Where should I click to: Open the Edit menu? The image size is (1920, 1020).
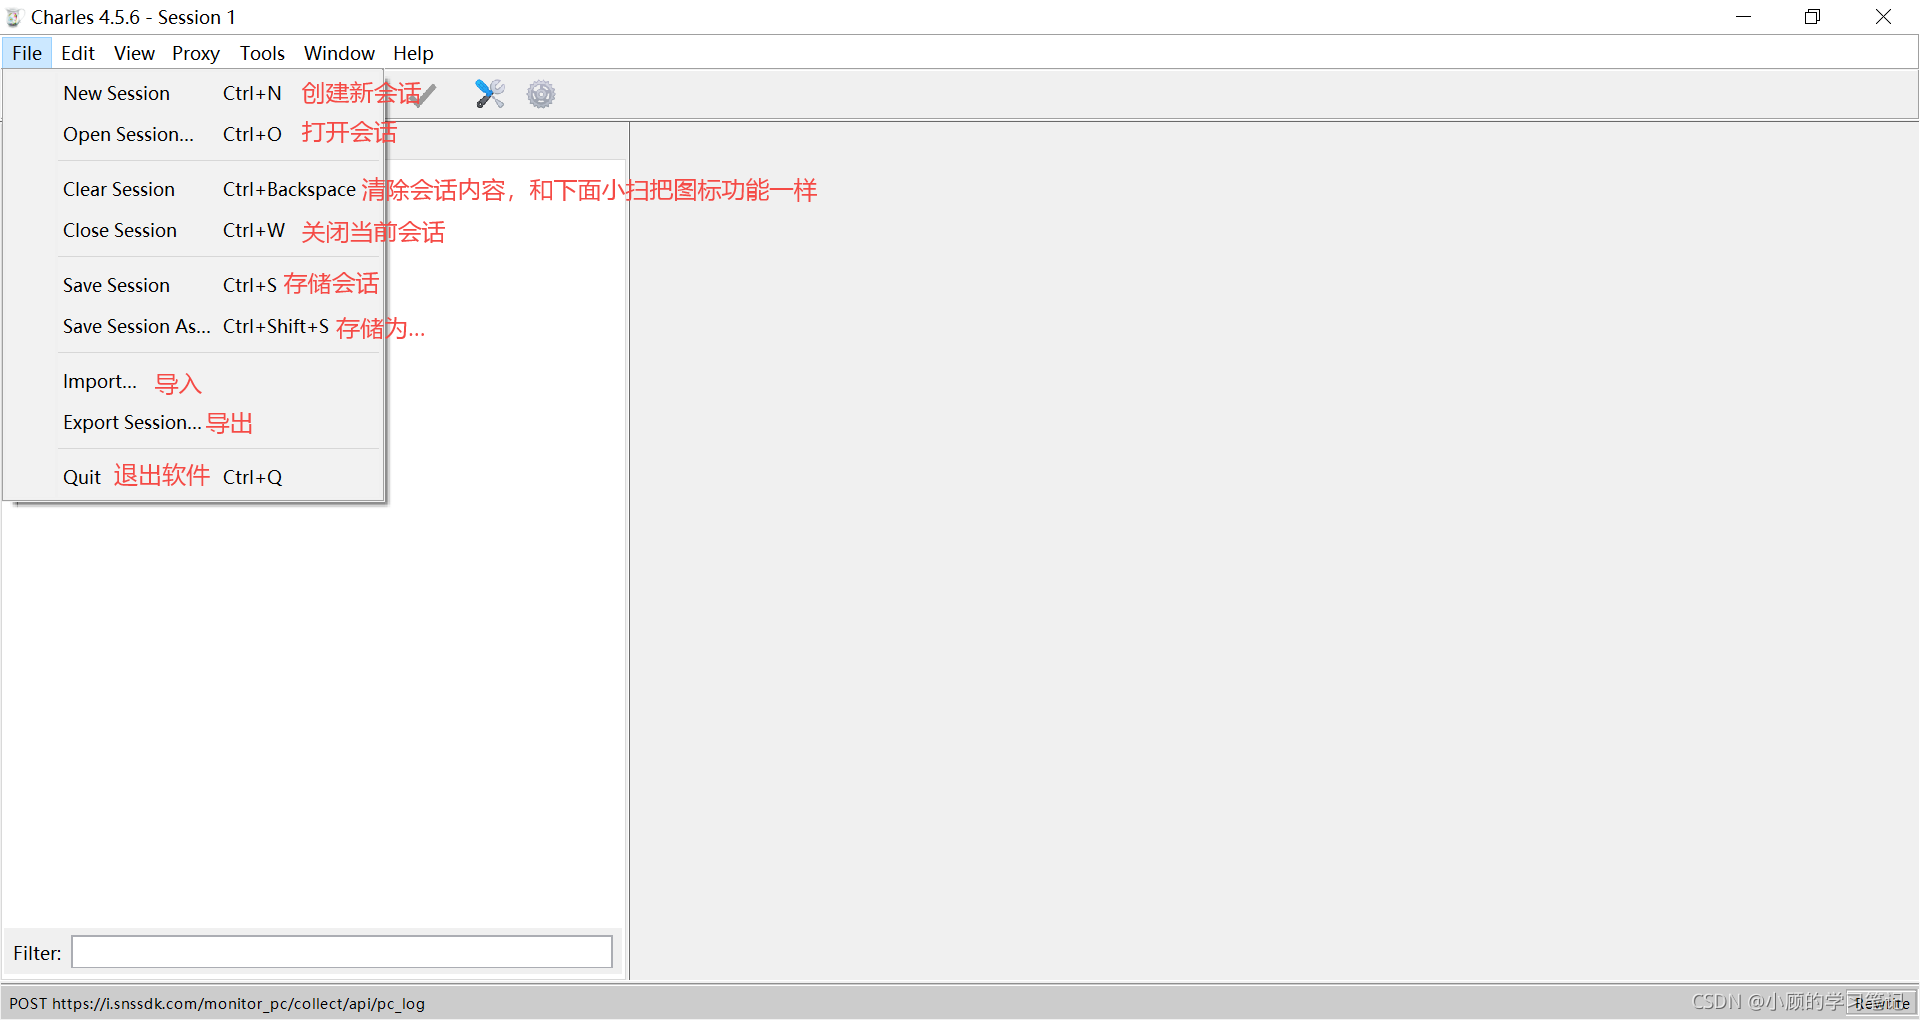coord(77,53)
